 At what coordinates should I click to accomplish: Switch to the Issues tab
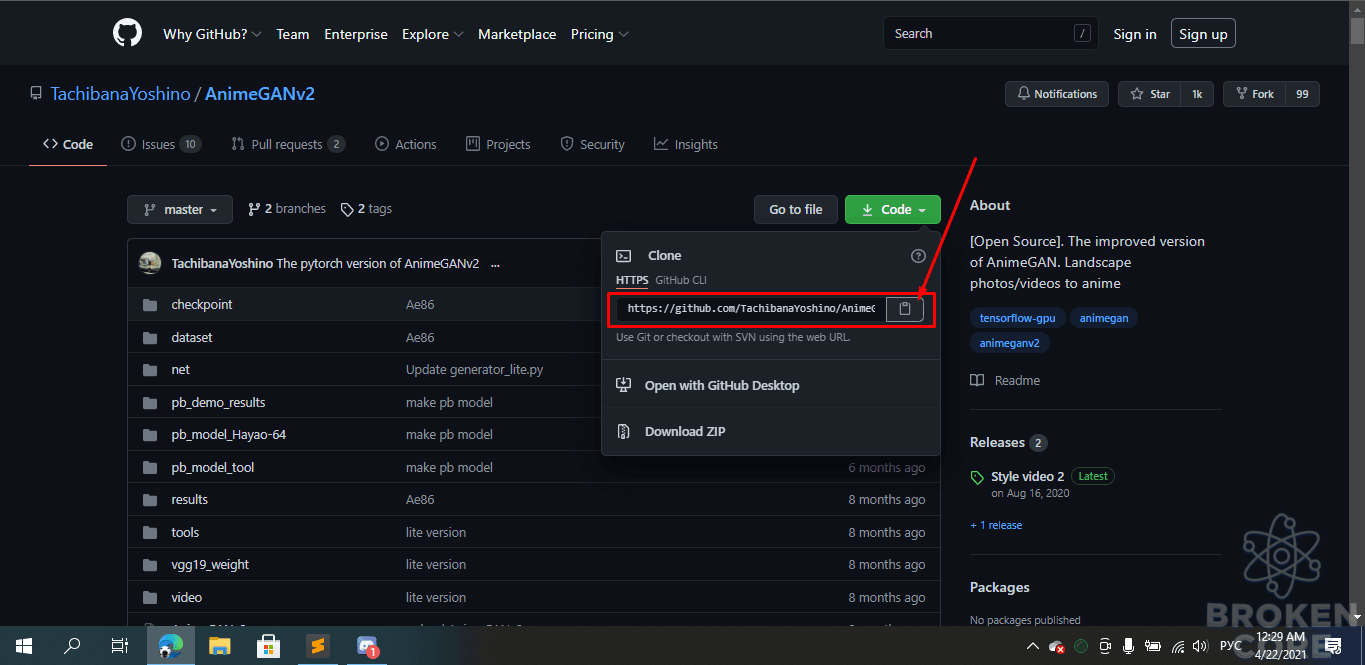[x=161, y=145]
